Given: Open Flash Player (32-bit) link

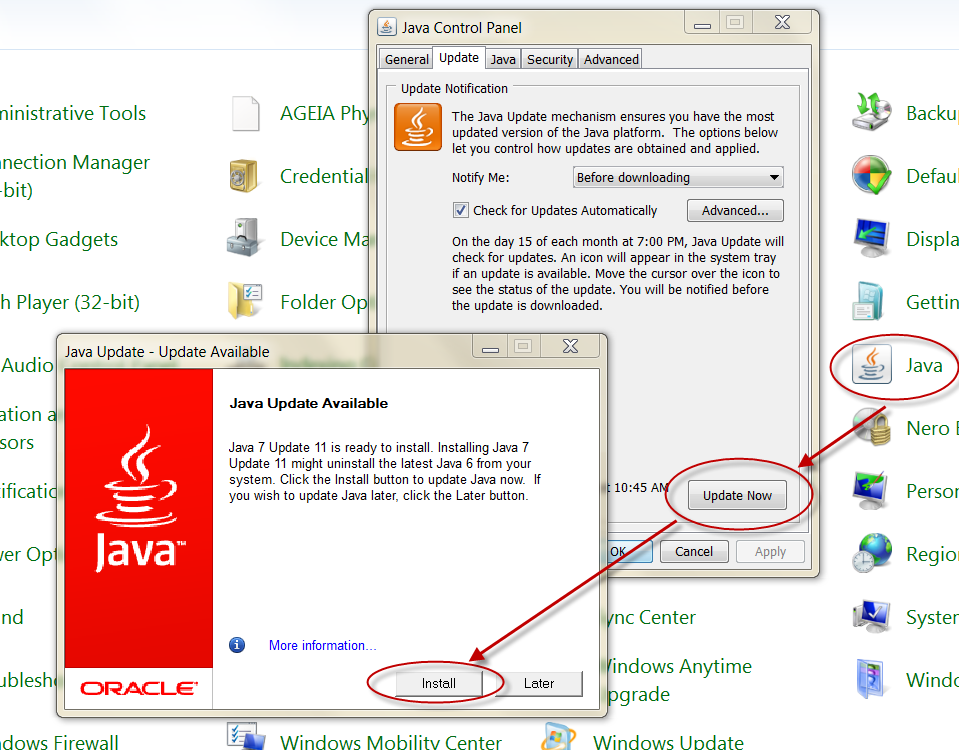Looking at the screenshot, I should 70,302.
